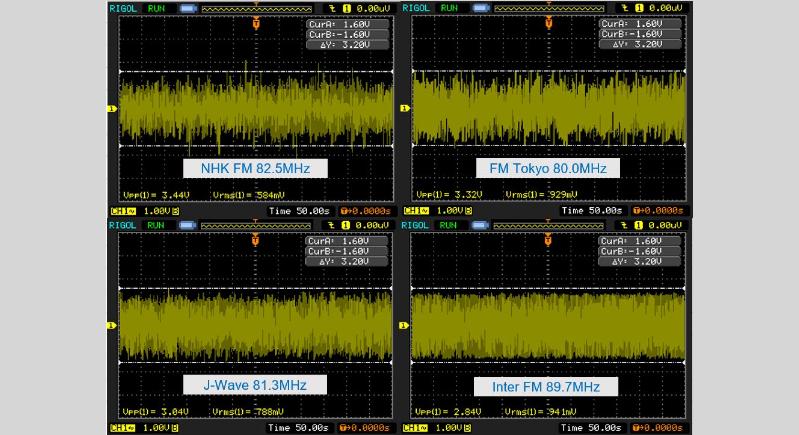The height and width of the screenshot is (435, 799).
Task: Click the Time 50.00s timebase under the NHK FM panel
Action: coord(299,211)
